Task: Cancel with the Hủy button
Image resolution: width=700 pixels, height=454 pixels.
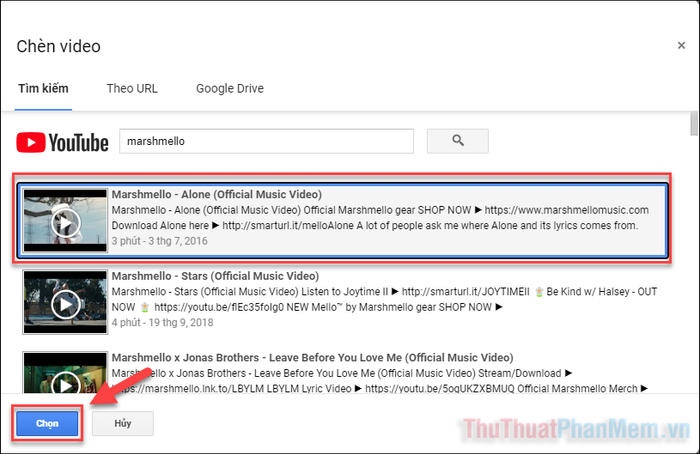Action: point(123,423)
